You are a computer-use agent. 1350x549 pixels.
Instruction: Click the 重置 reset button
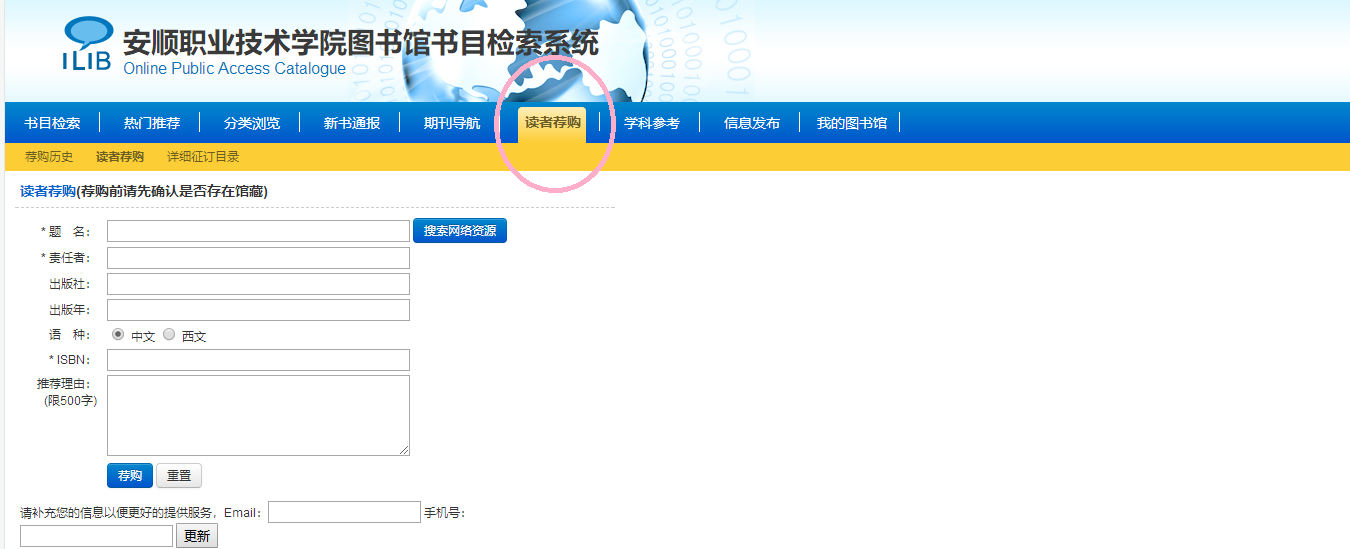[x=179, y=475]
